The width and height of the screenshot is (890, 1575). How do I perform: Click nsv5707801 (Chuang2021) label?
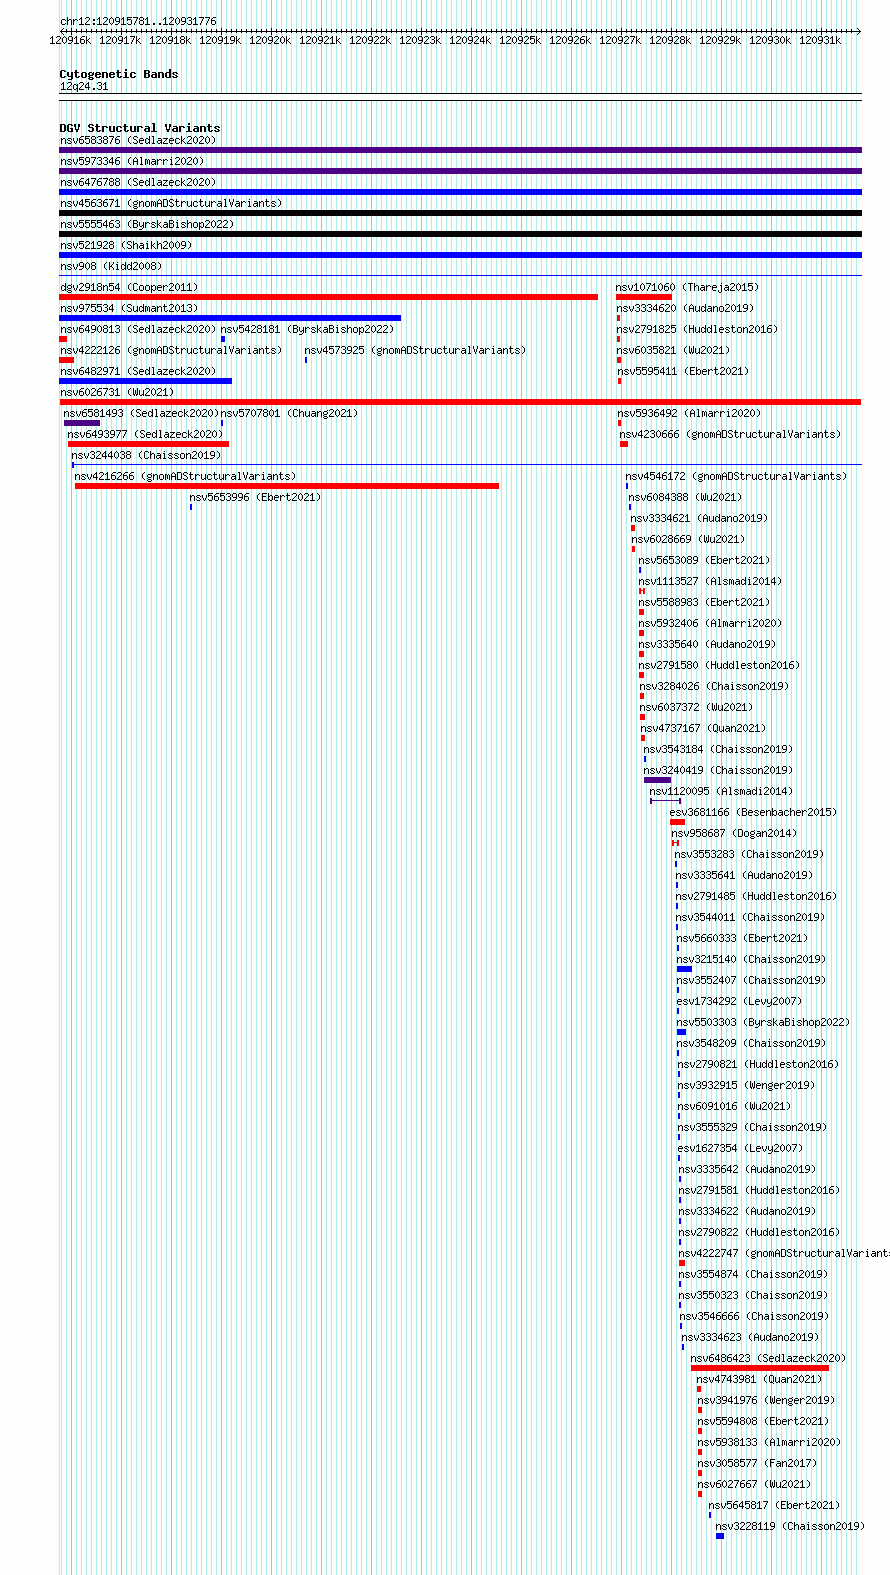[x=290, y=414]
